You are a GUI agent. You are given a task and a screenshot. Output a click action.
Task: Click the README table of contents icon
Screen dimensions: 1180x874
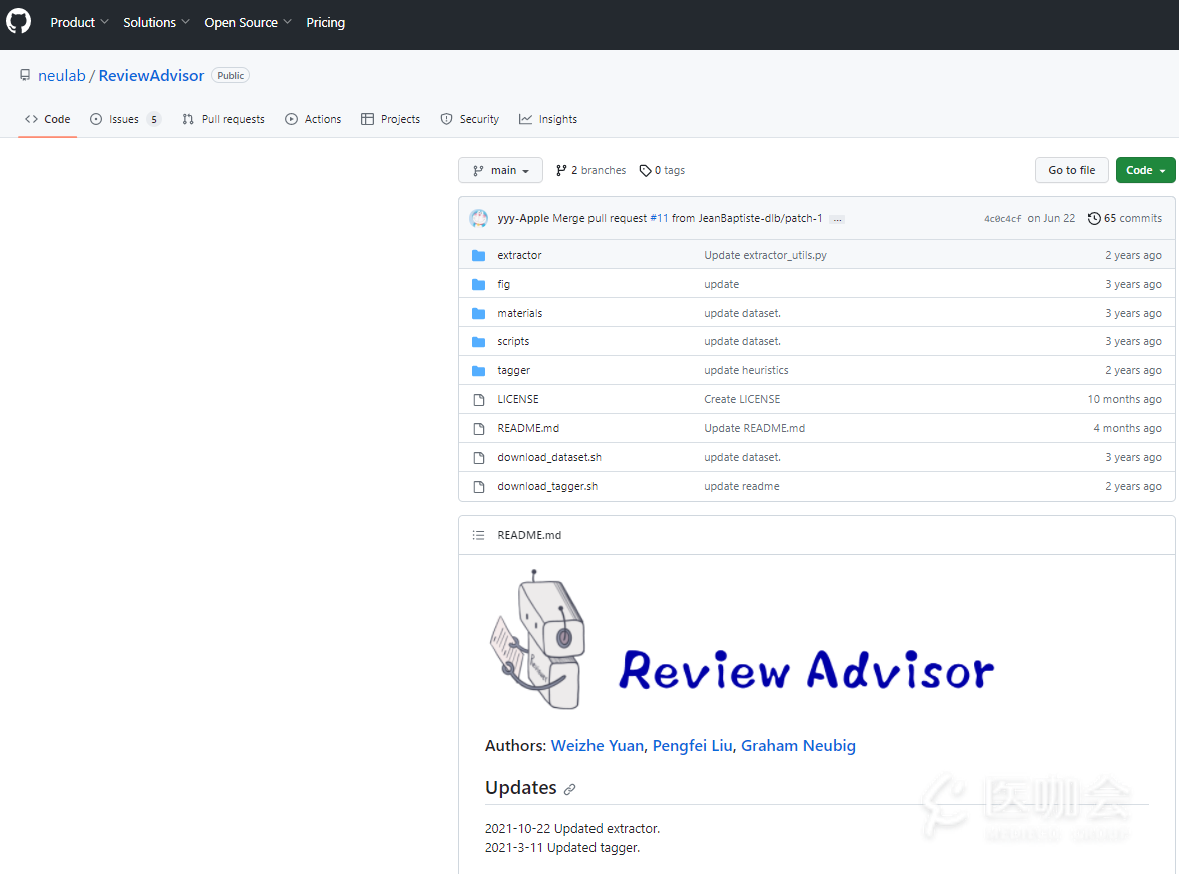tap(478, 535)
